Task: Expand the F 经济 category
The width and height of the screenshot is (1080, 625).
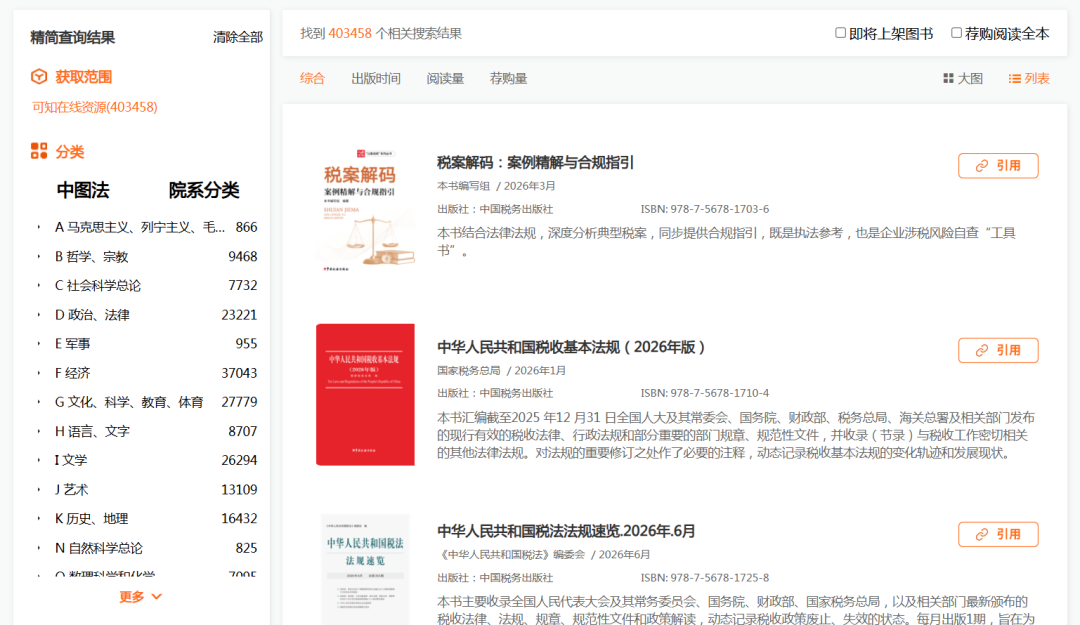Action: coord(39,373)
